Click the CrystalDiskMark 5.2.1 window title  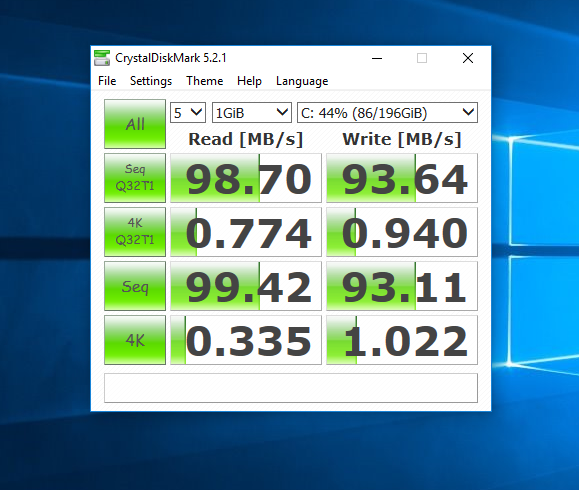tap(171, 58)
